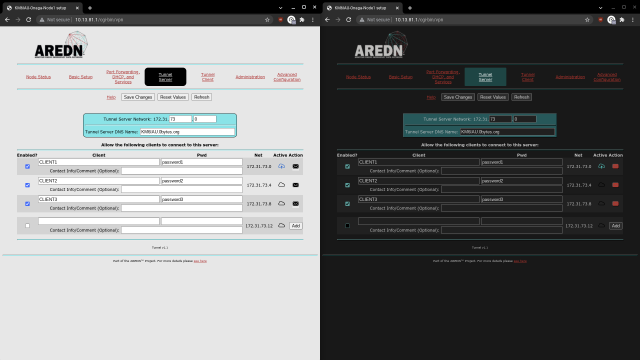640x360 pixels.
Task: Click the CLIENT1 delete icon in left window
Action: [296, 167]
